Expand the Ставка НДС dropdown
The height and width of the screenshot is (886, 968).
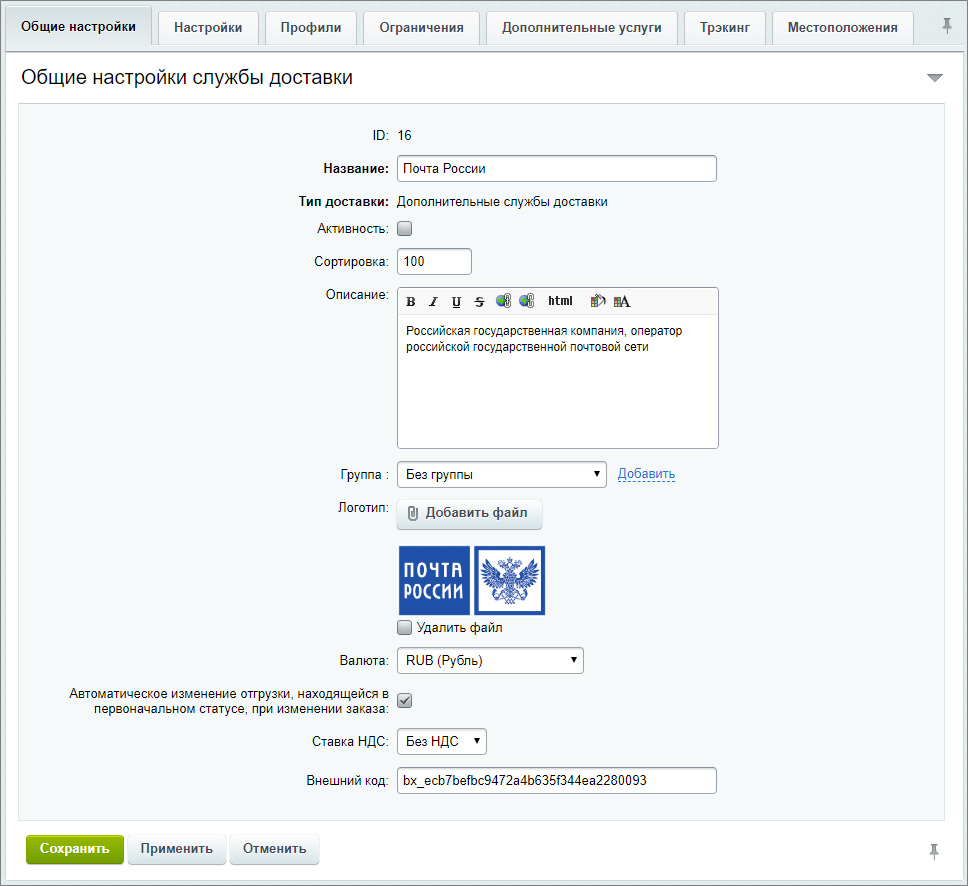[441, 741]
